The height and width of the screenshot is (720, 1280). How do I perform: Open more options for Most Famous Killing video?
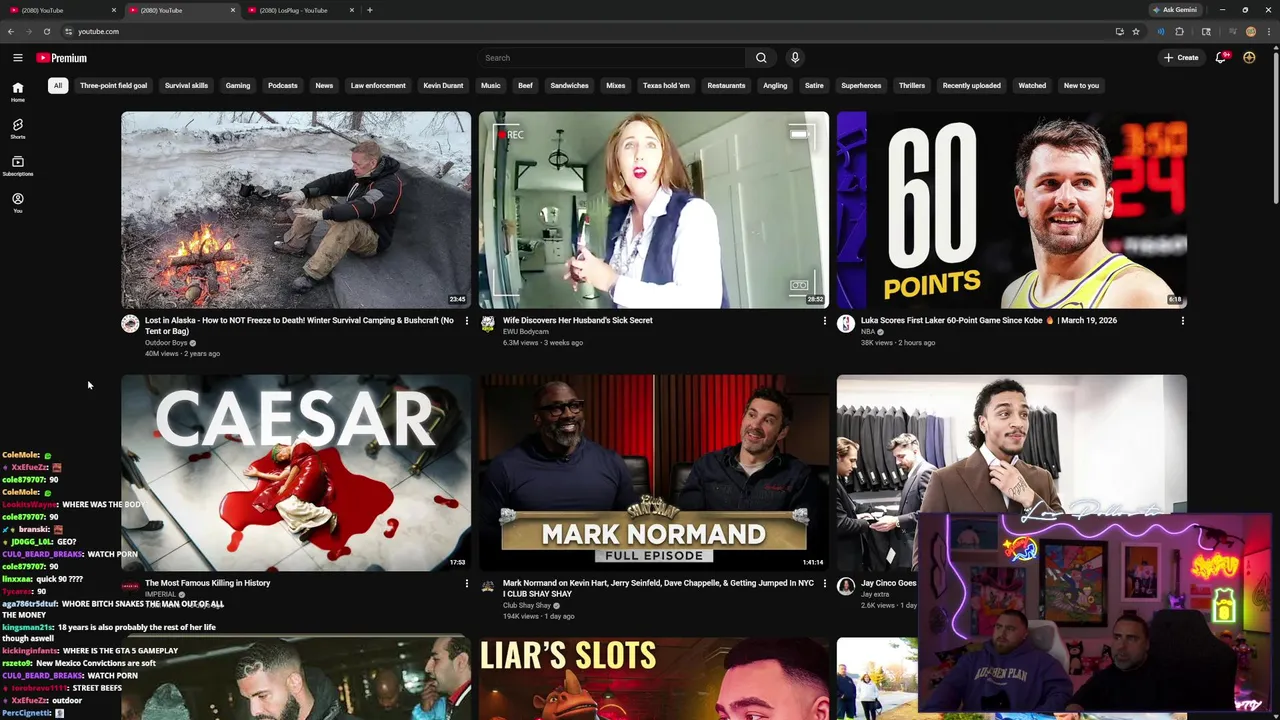point(466,583)
